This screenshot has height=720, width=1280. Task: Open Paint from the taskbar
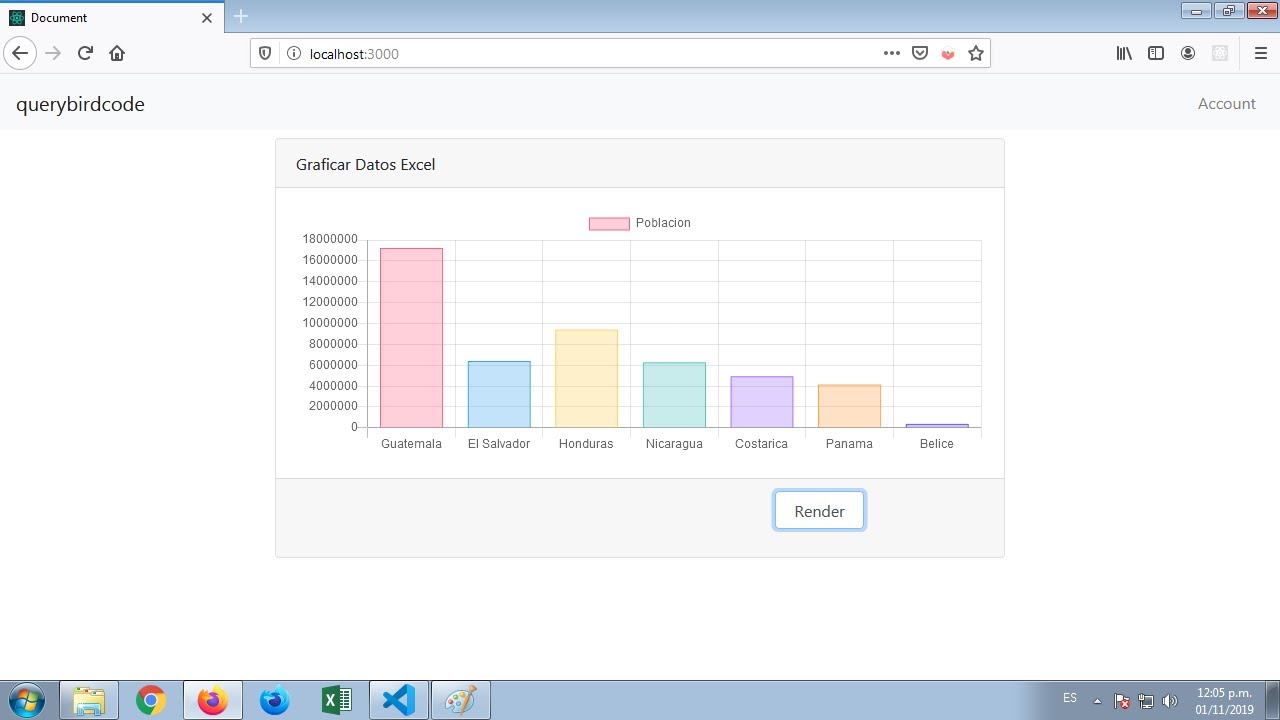(461, 700)
